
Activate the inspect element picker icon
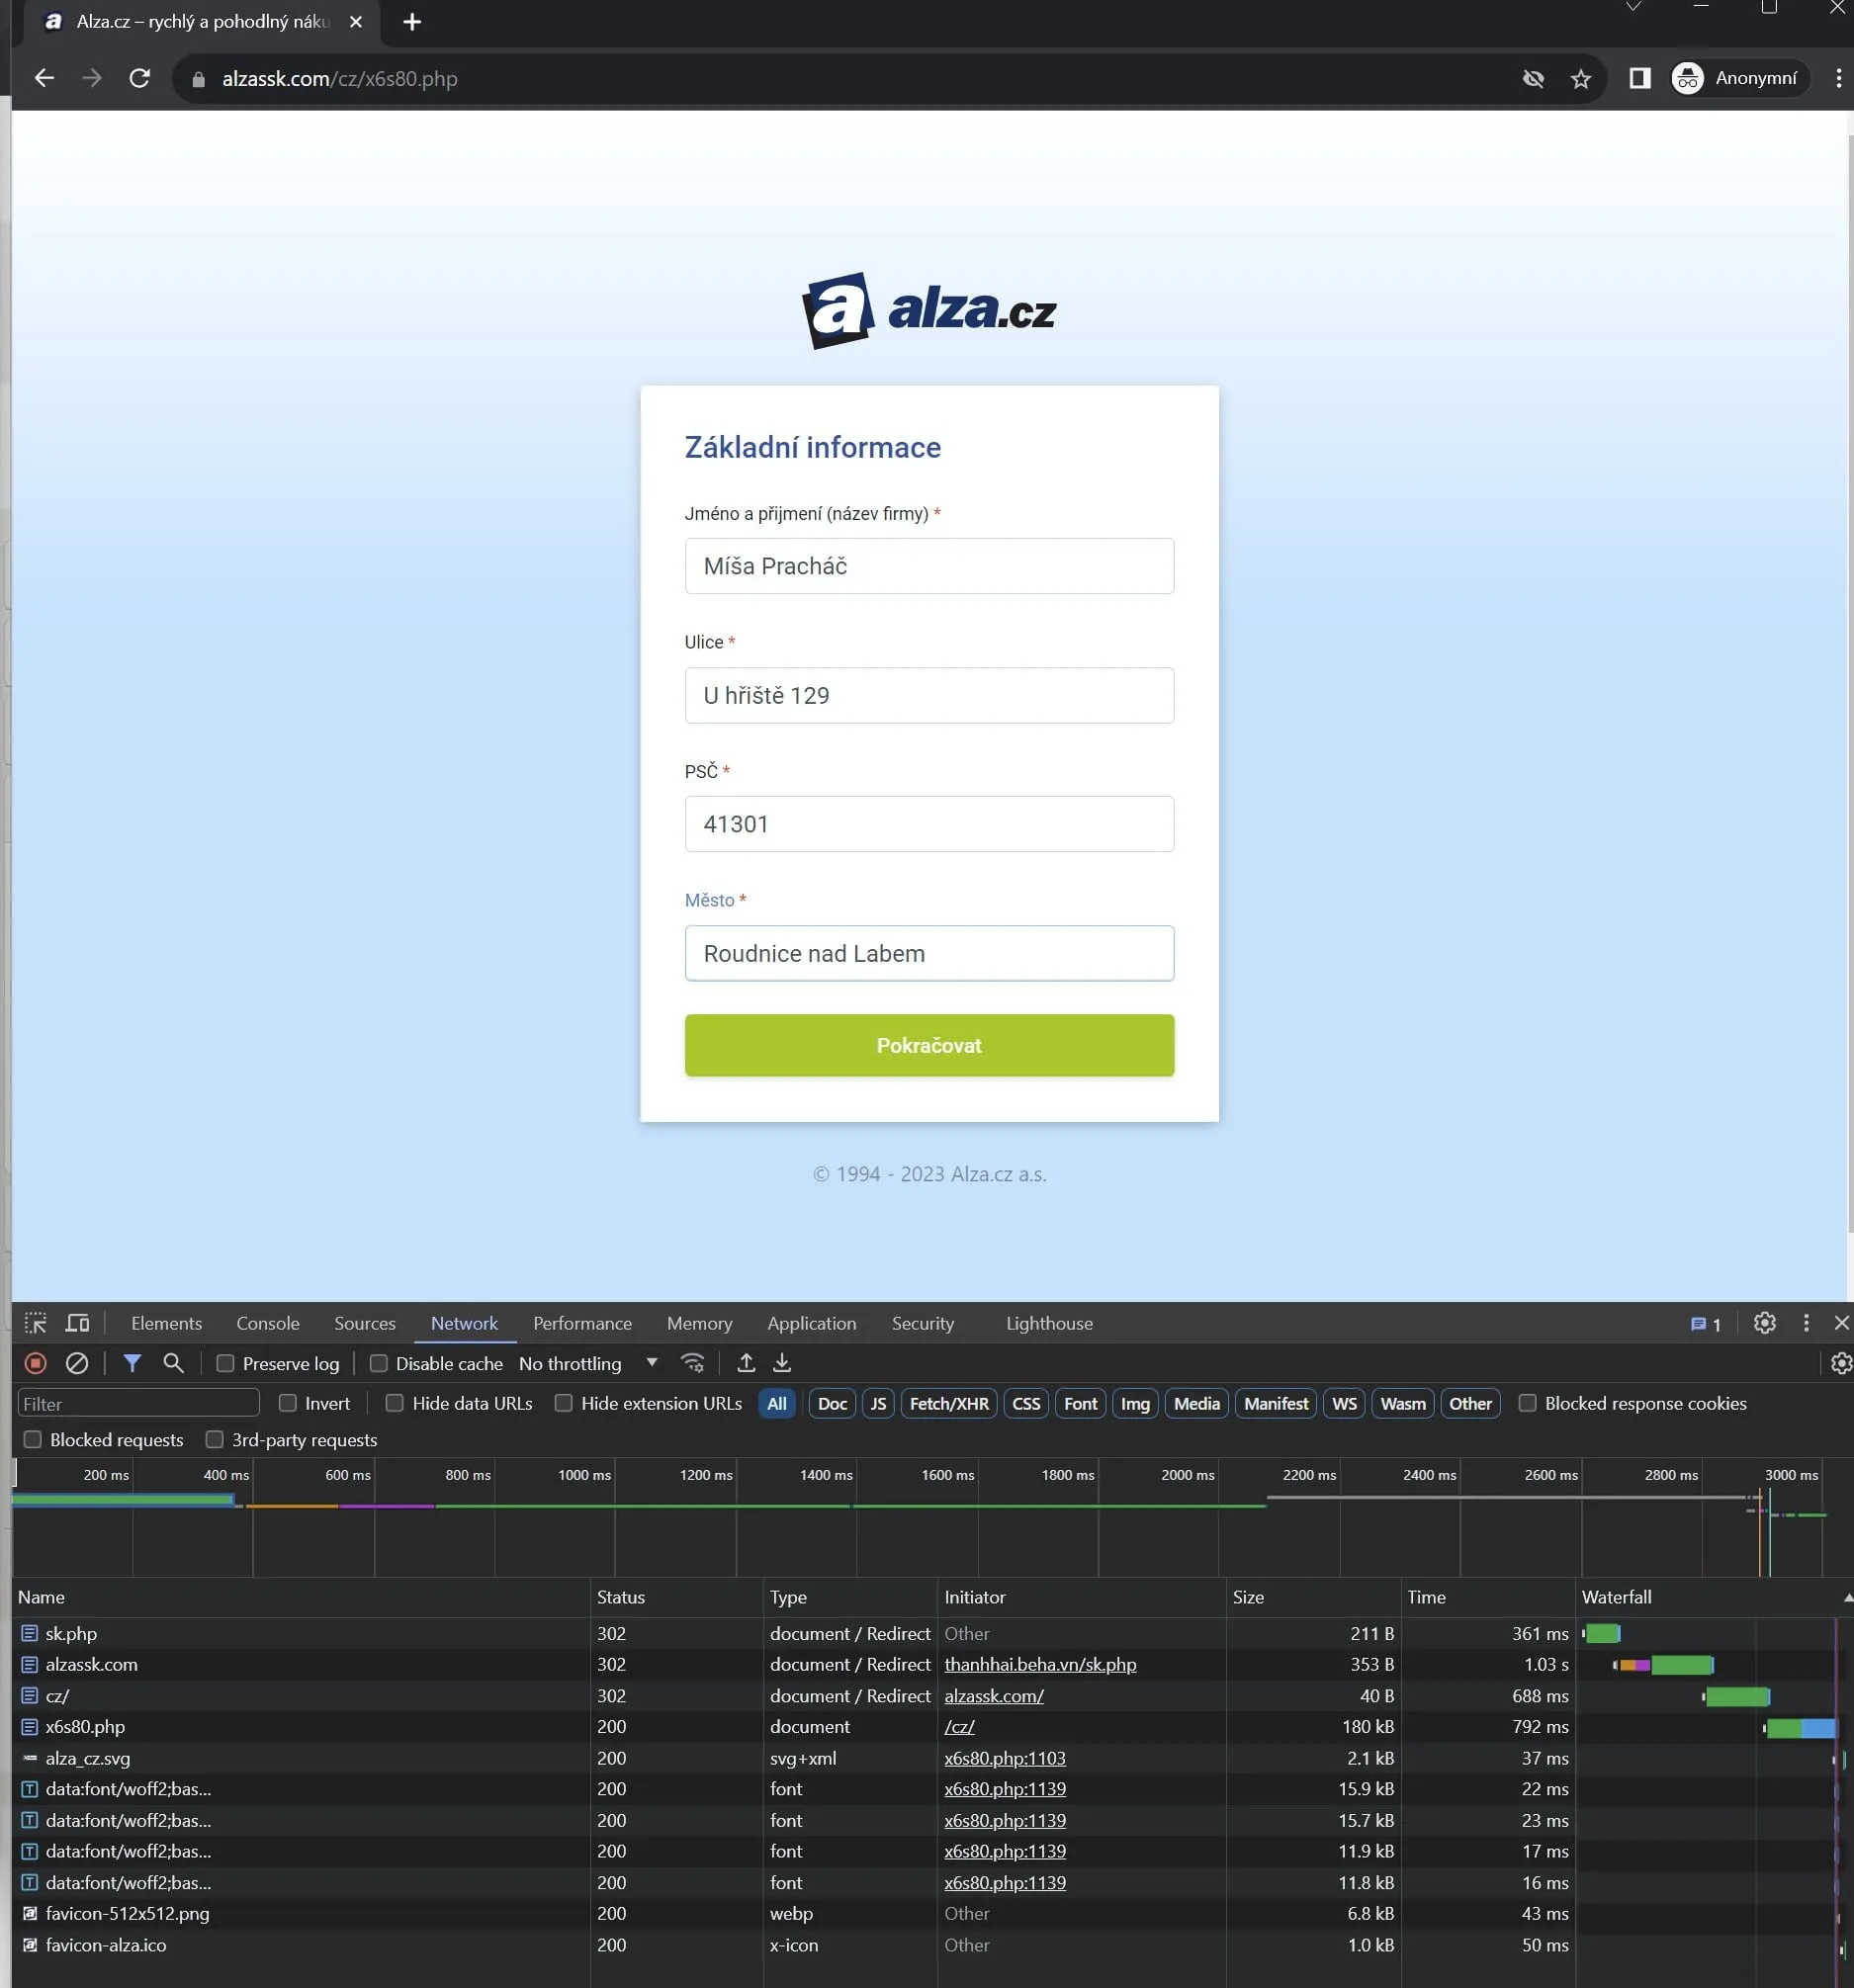[36, 1323]
